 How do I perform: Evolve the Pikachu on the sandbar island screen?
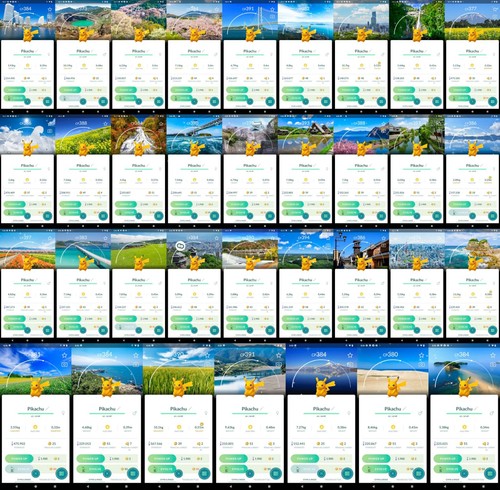(x=448, y=469)
